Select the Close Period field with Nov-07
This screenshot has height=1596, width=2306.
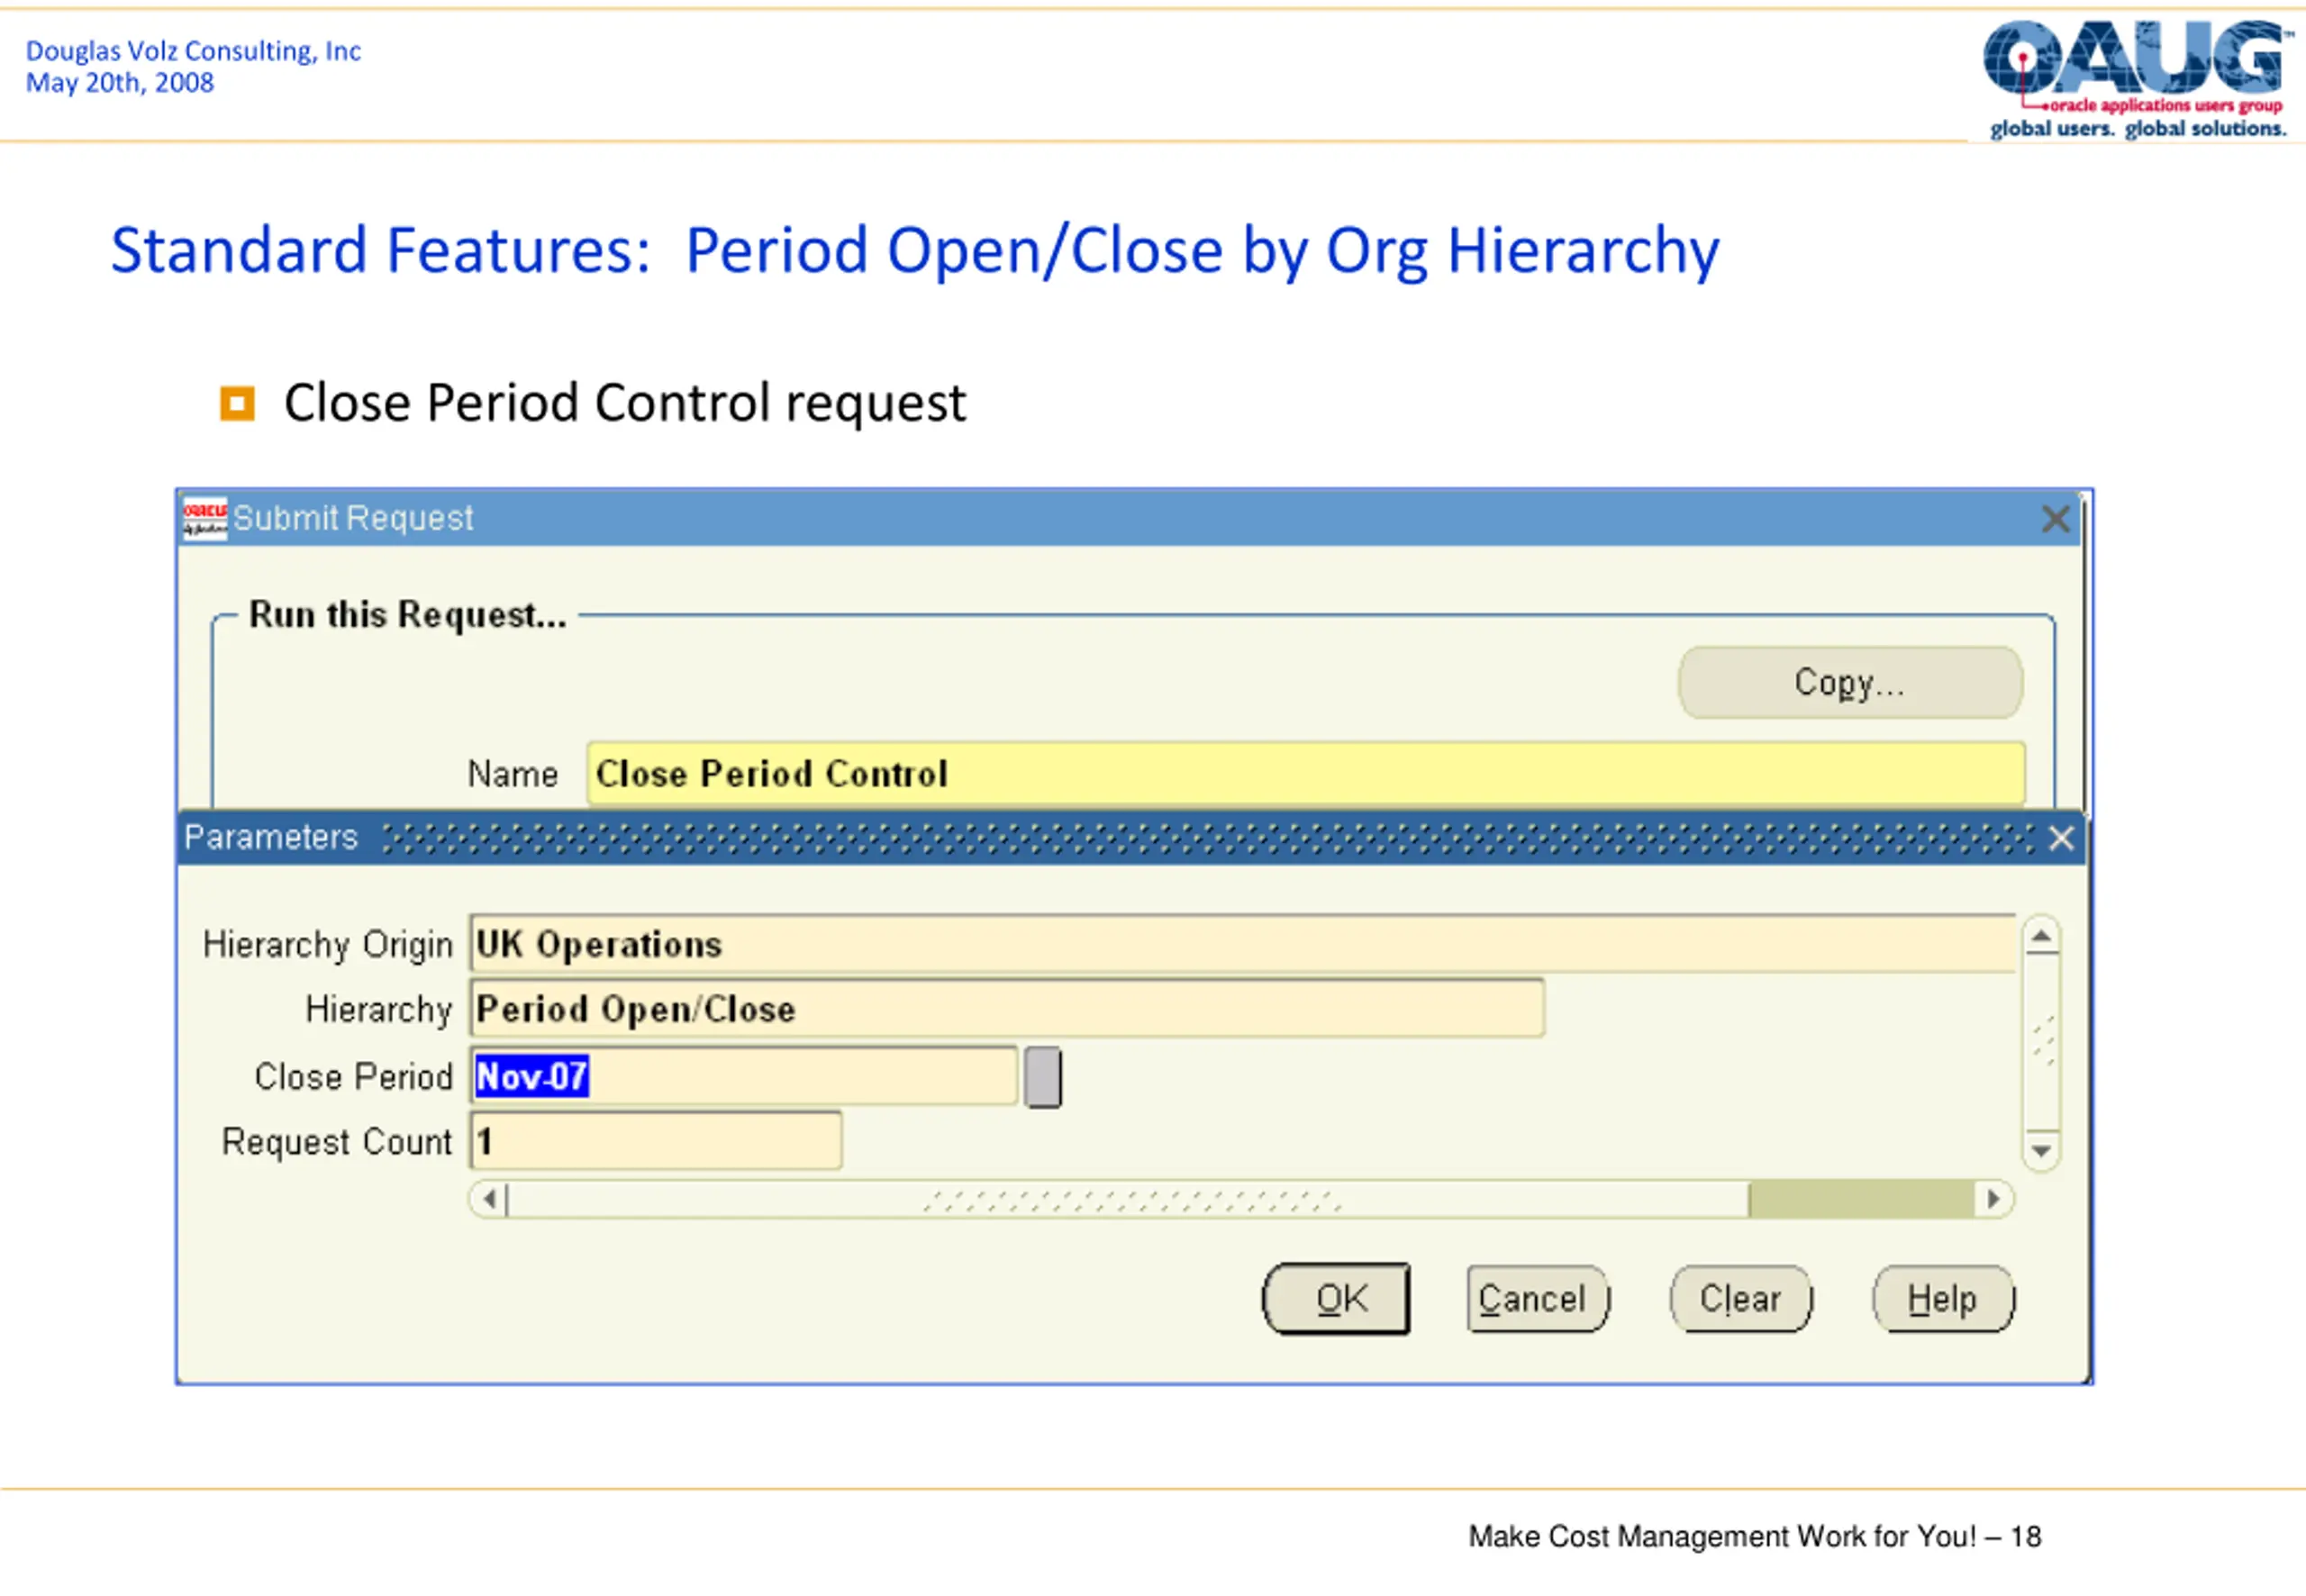tap(744, 1076)
